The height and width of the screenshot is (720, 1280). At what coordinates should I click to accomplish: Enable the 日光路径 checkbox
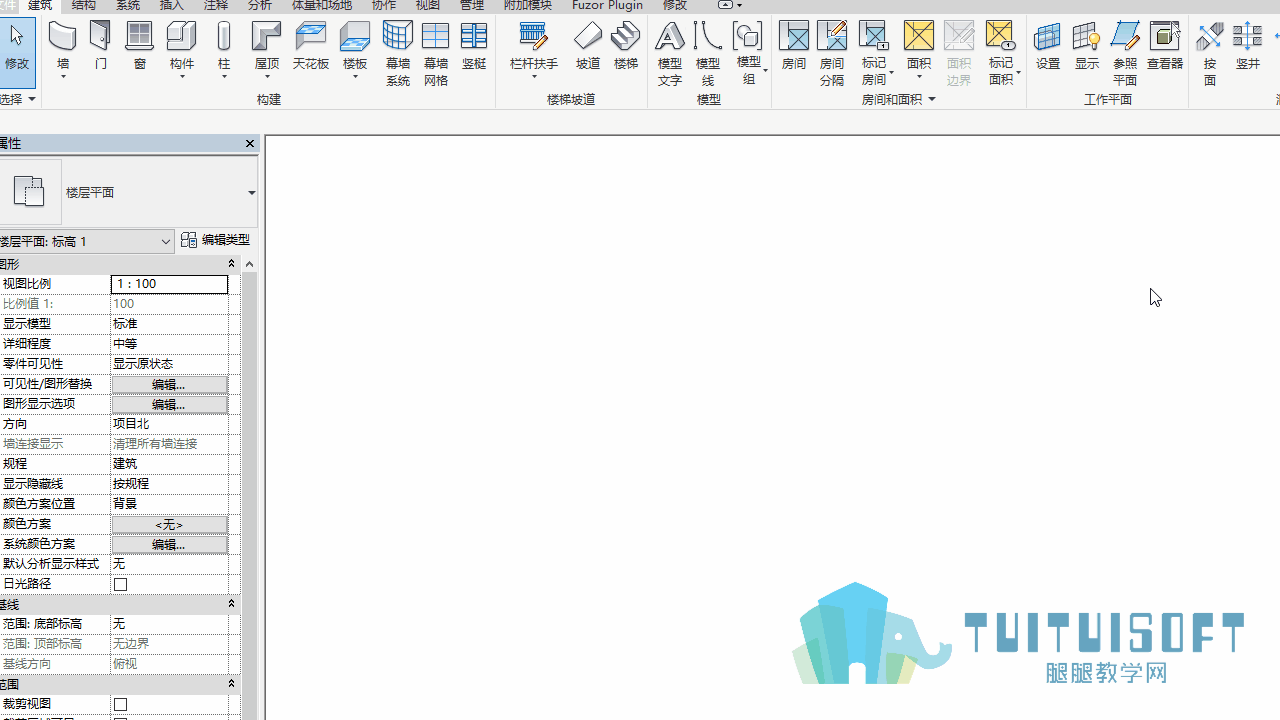point(120,584)
